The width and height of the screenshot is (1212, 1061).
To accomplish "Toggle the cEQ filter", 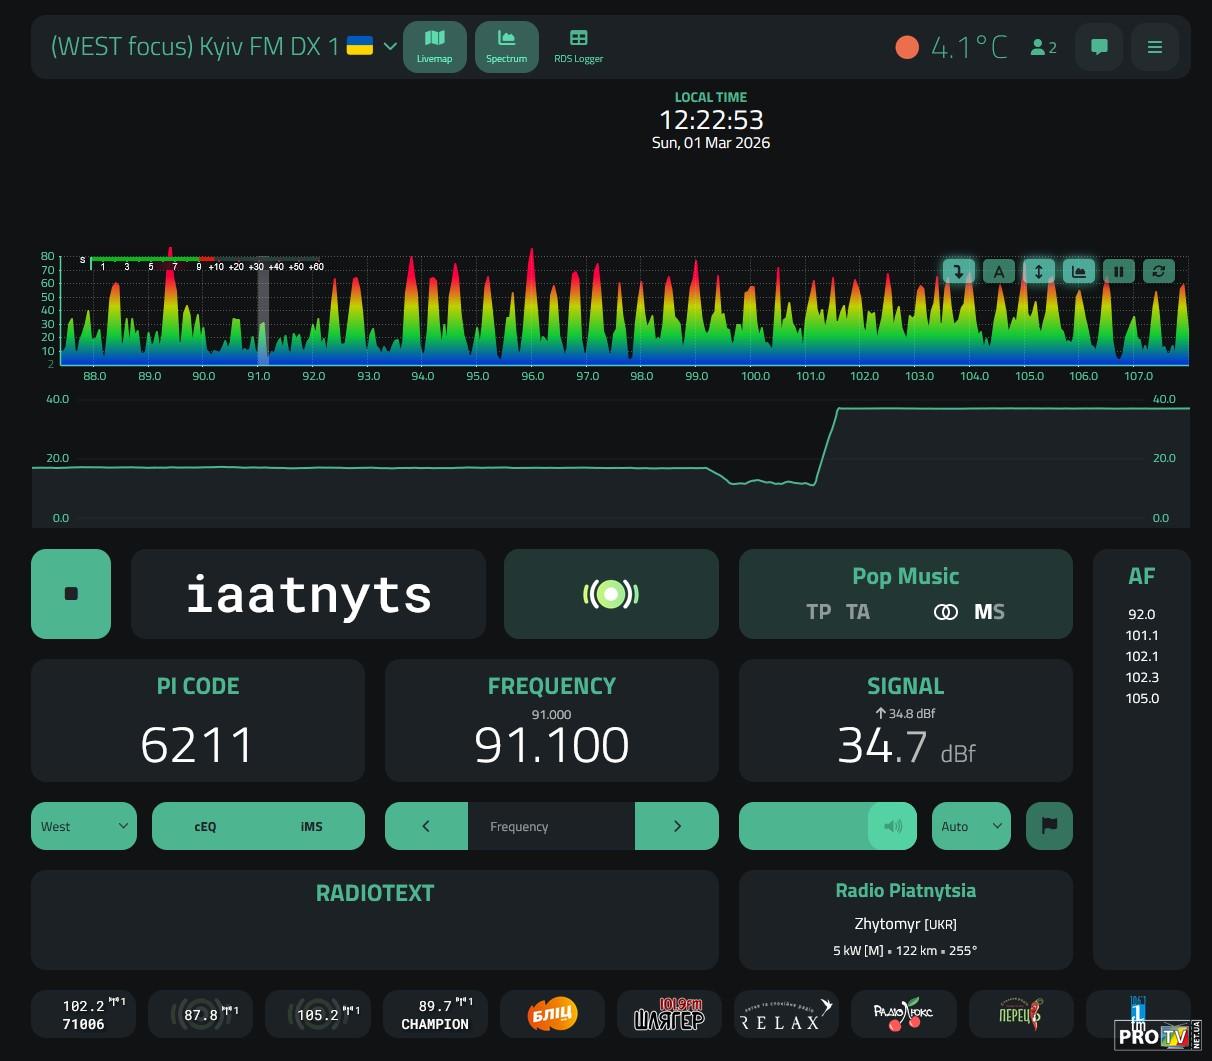I will [x=205, y=826].
